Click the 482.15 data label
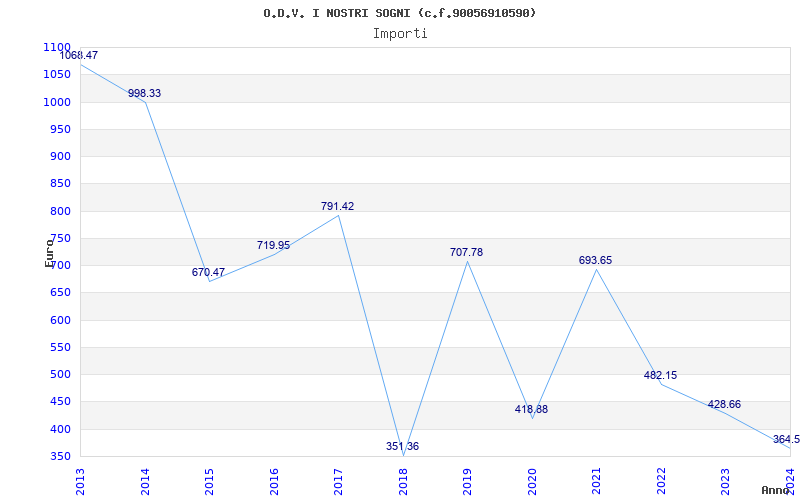Image resolution: width=800 pixels, height=500 pixels. 660,376
